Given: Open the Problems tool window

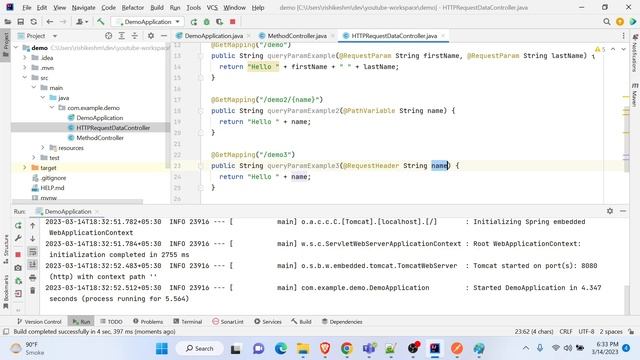Looking at the screenshot, I should 148,322.
